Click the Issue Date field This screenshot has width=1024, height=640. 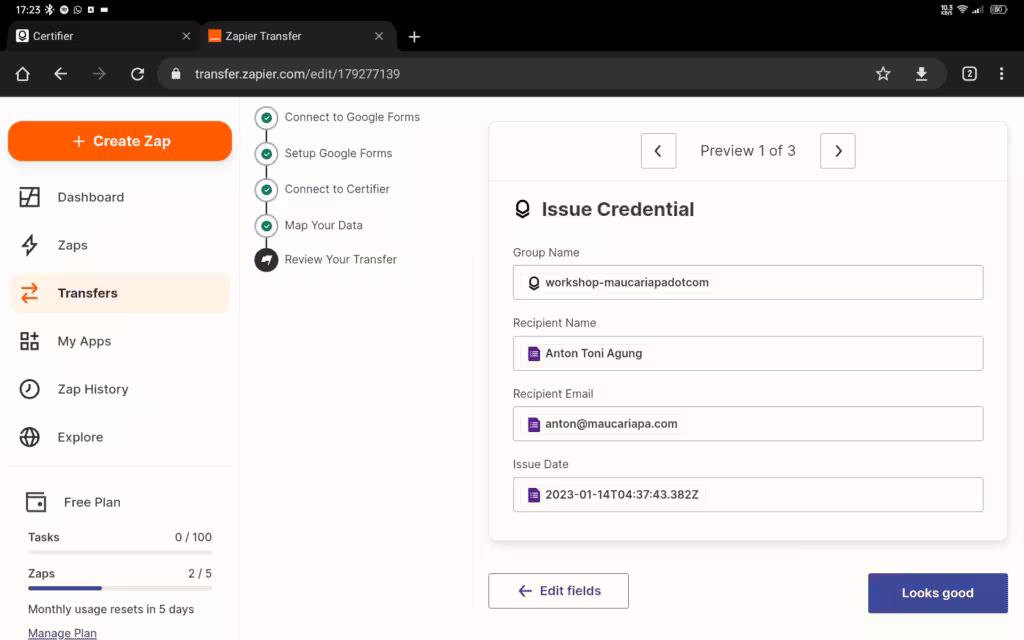748,494
